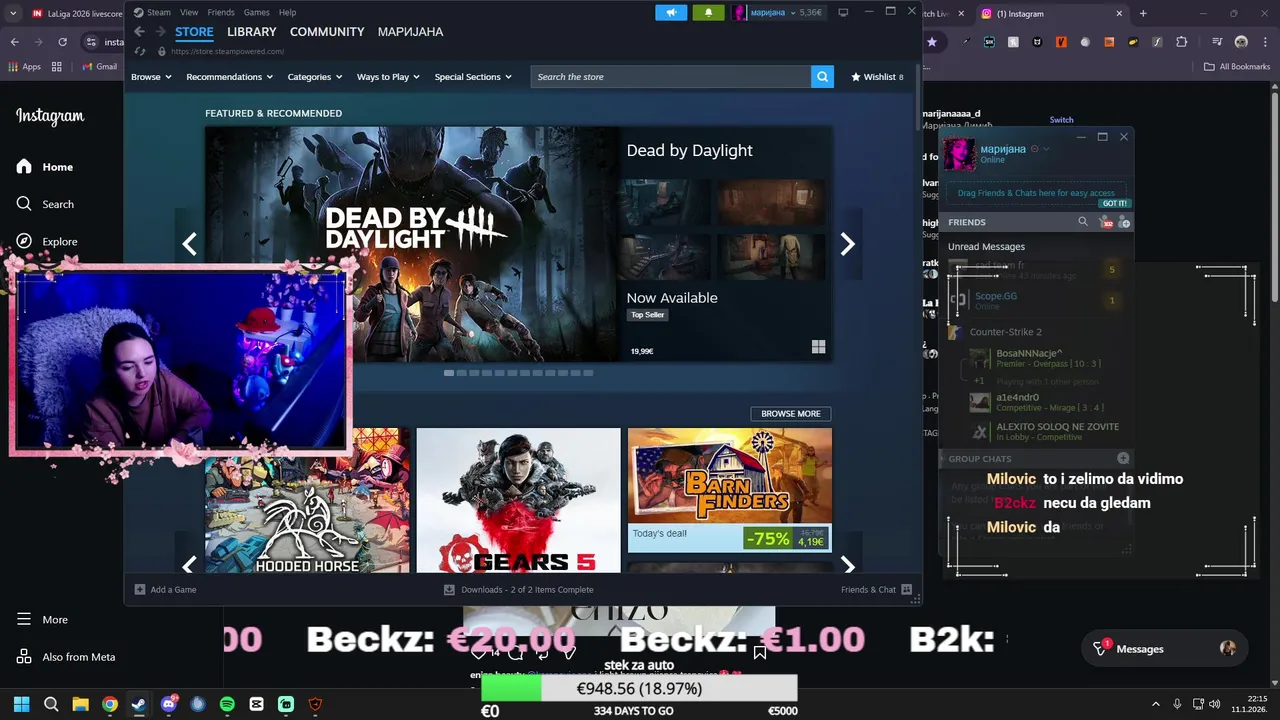Expand the Recommendations dropdown
The width and height of the screenshot is (1280, 720).
(x=230, y=77)
